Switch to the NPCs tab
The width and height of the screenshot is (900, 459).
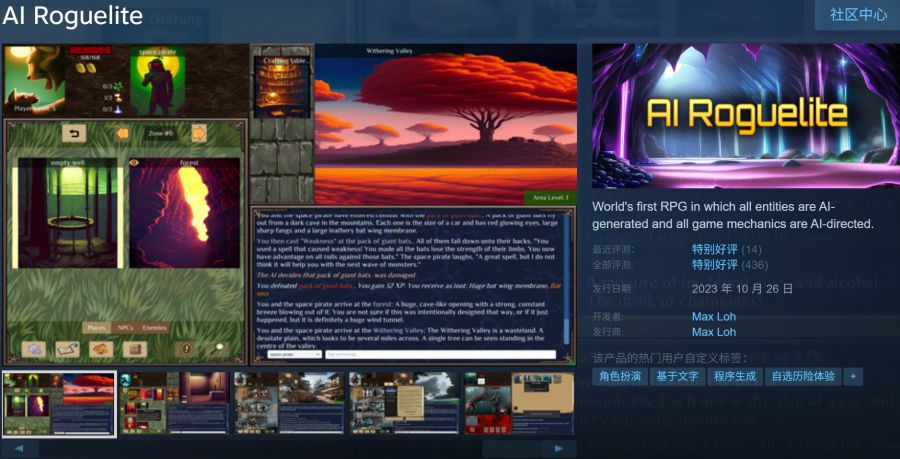(x=125, y=328)
